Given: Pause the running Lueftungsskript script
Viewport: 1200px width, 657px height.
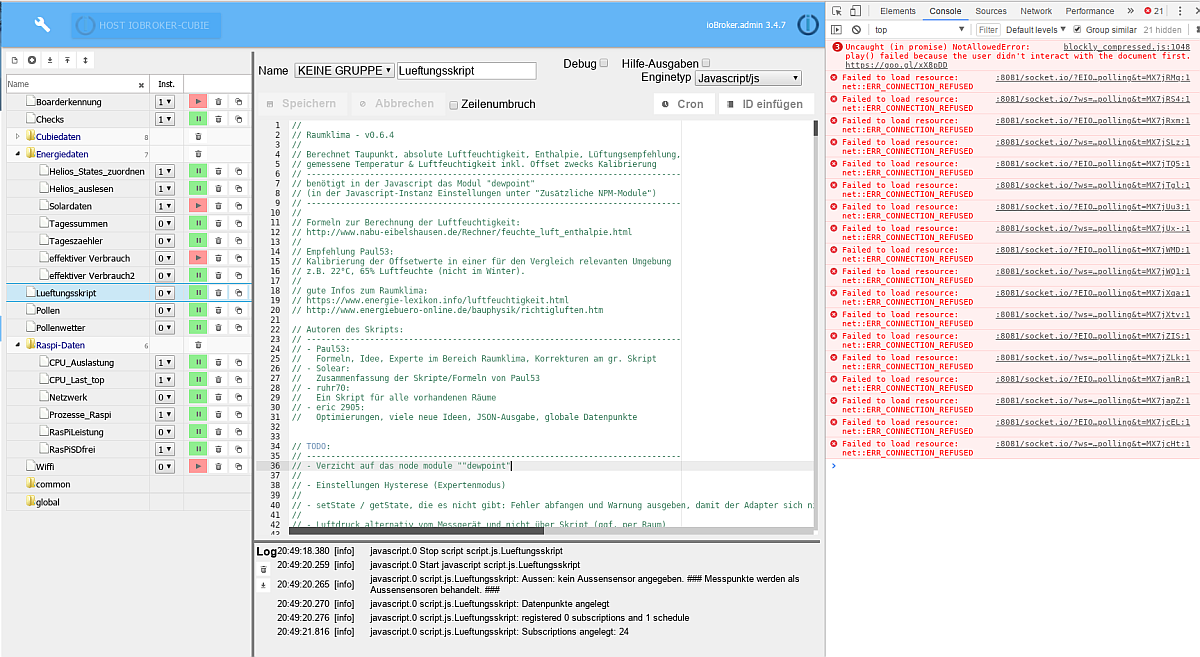Looking at the screenshot, I should (x=199, y=292).
